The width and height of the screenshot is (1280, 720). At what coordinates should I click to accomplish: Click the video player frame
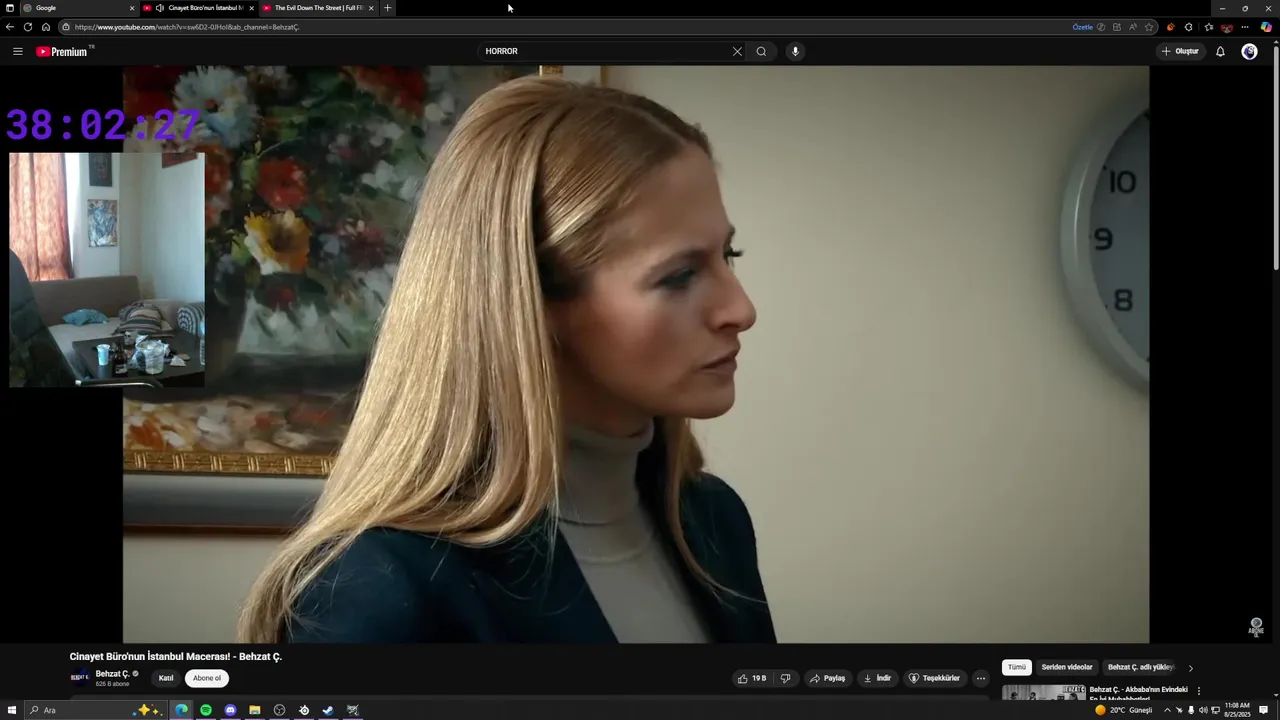click(x=636, y=354)
